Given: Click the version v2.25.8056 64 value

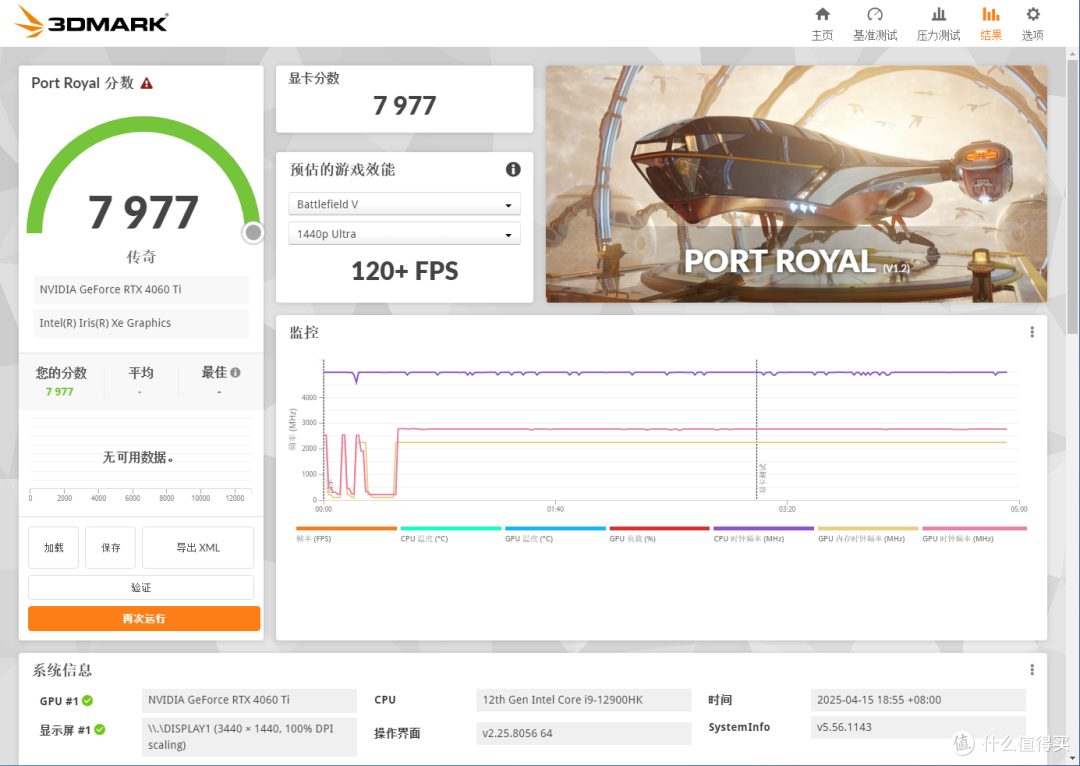Looking at the screenshot, I should tap(583, 733).
